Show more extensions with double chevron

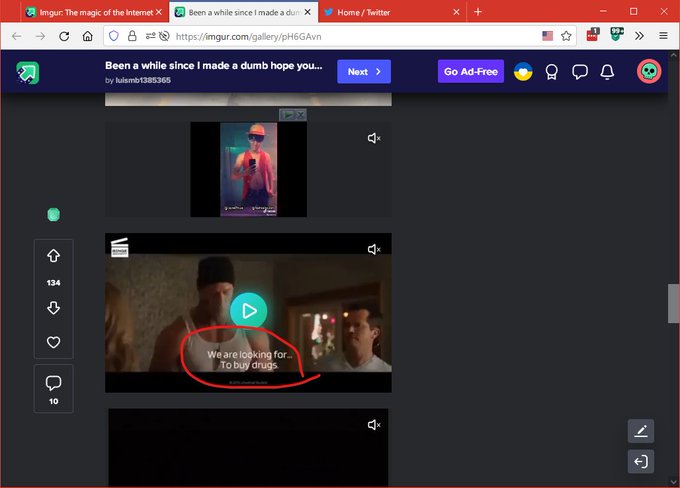coord(639,36)
